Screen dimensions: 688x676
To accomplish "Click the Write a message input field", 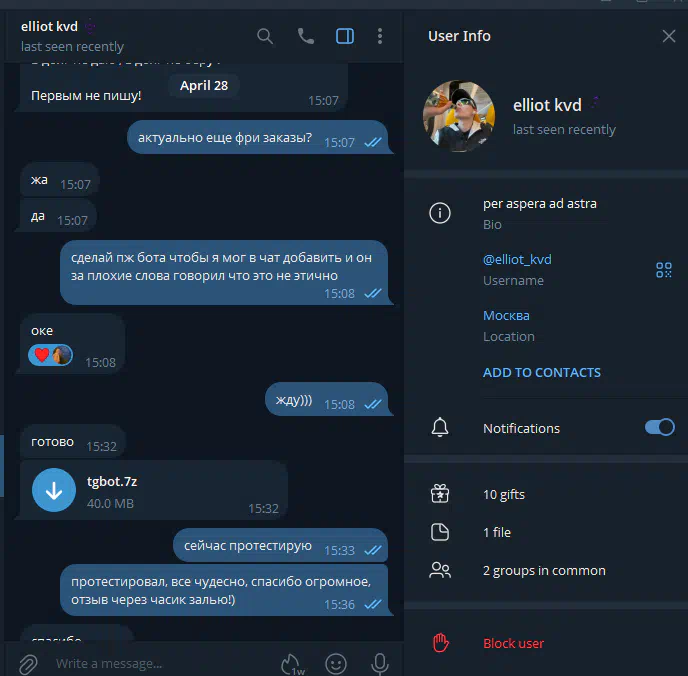I will (162, 664).
